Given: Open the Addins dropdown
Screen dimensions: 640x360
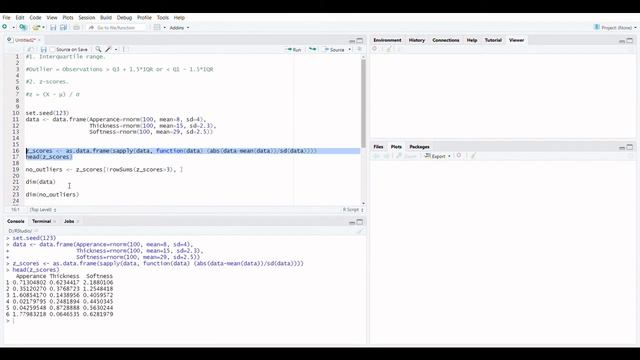Looking at the screenshot, I should point(179,28).
